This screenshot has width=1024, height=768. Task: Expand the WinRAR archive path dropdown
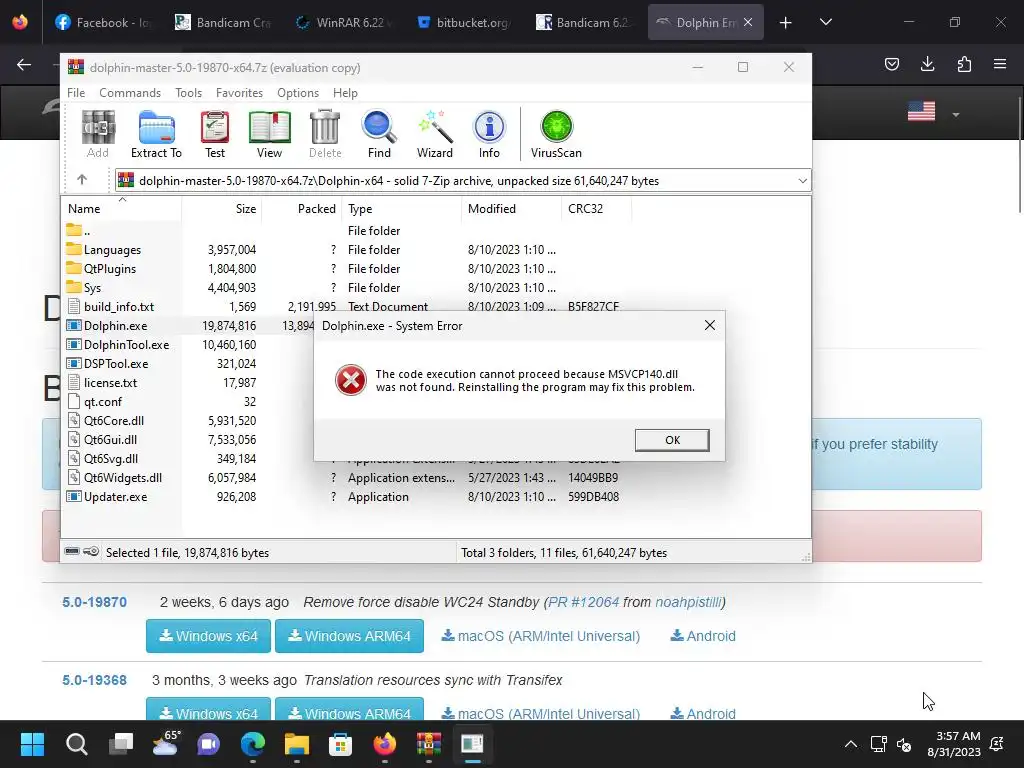[803, 180]
